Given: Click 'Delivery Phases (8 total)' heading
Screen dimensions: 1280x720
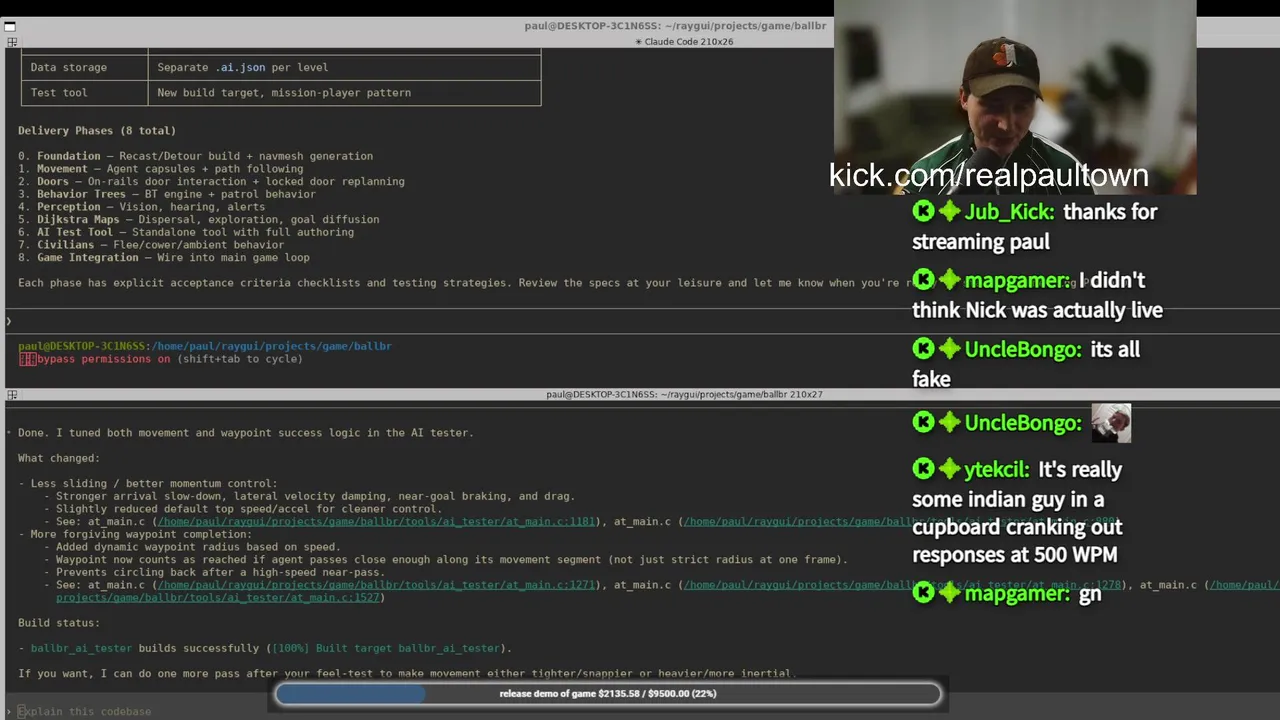Looking at the screenshot, I should (x=97, y=131).
